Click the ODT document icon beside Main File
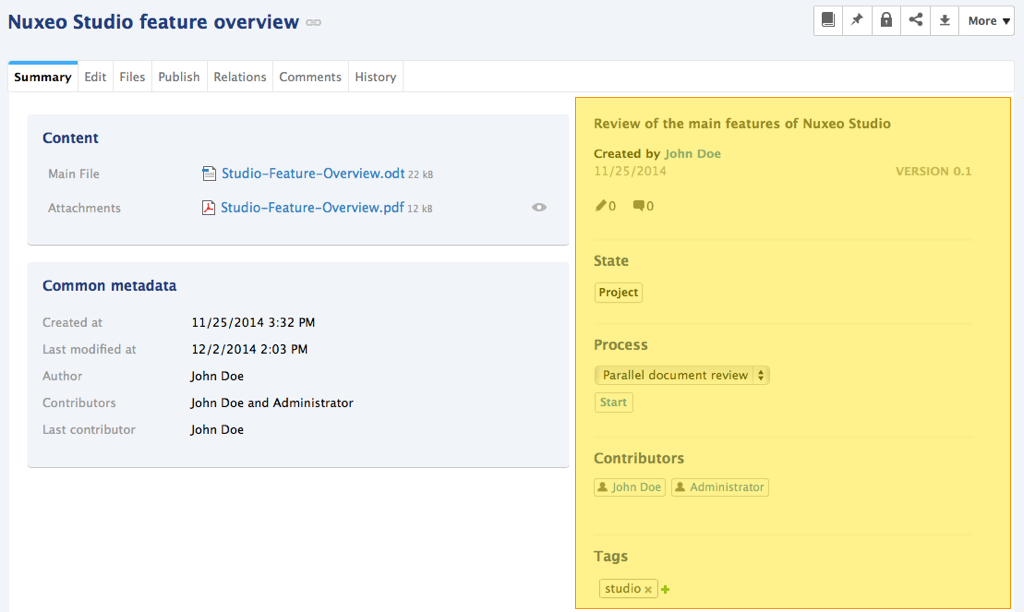The image size is (1024, 612). pyautogui.click(x=209, y=173)
